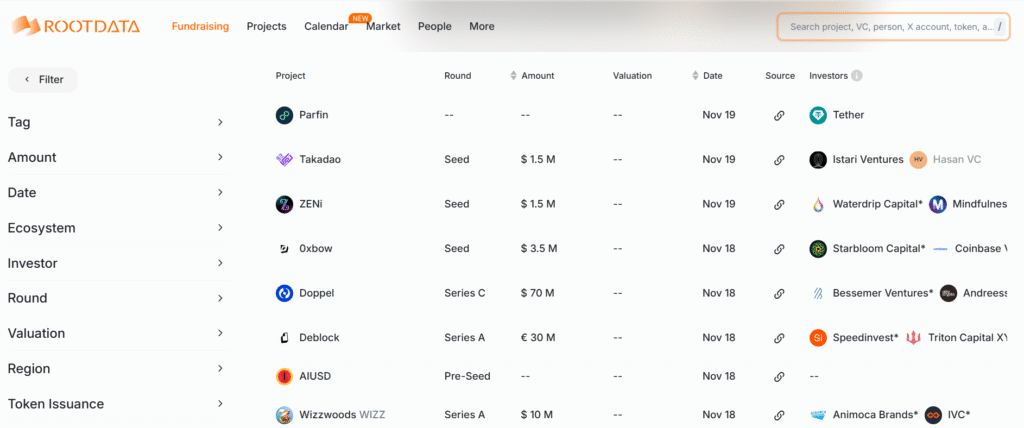Click the Investors info icon
1024x428 pixels.
click(x=857, y=76)
